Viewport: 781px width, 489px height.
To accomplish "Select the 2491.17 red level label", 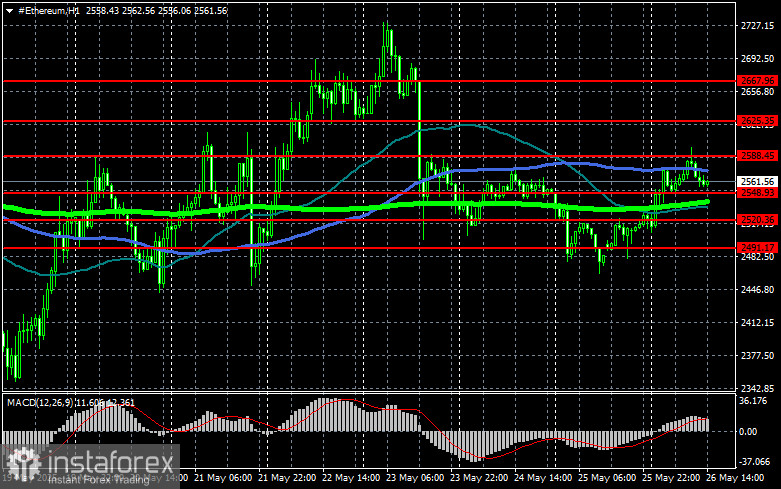I will click(x=757, y=247).
